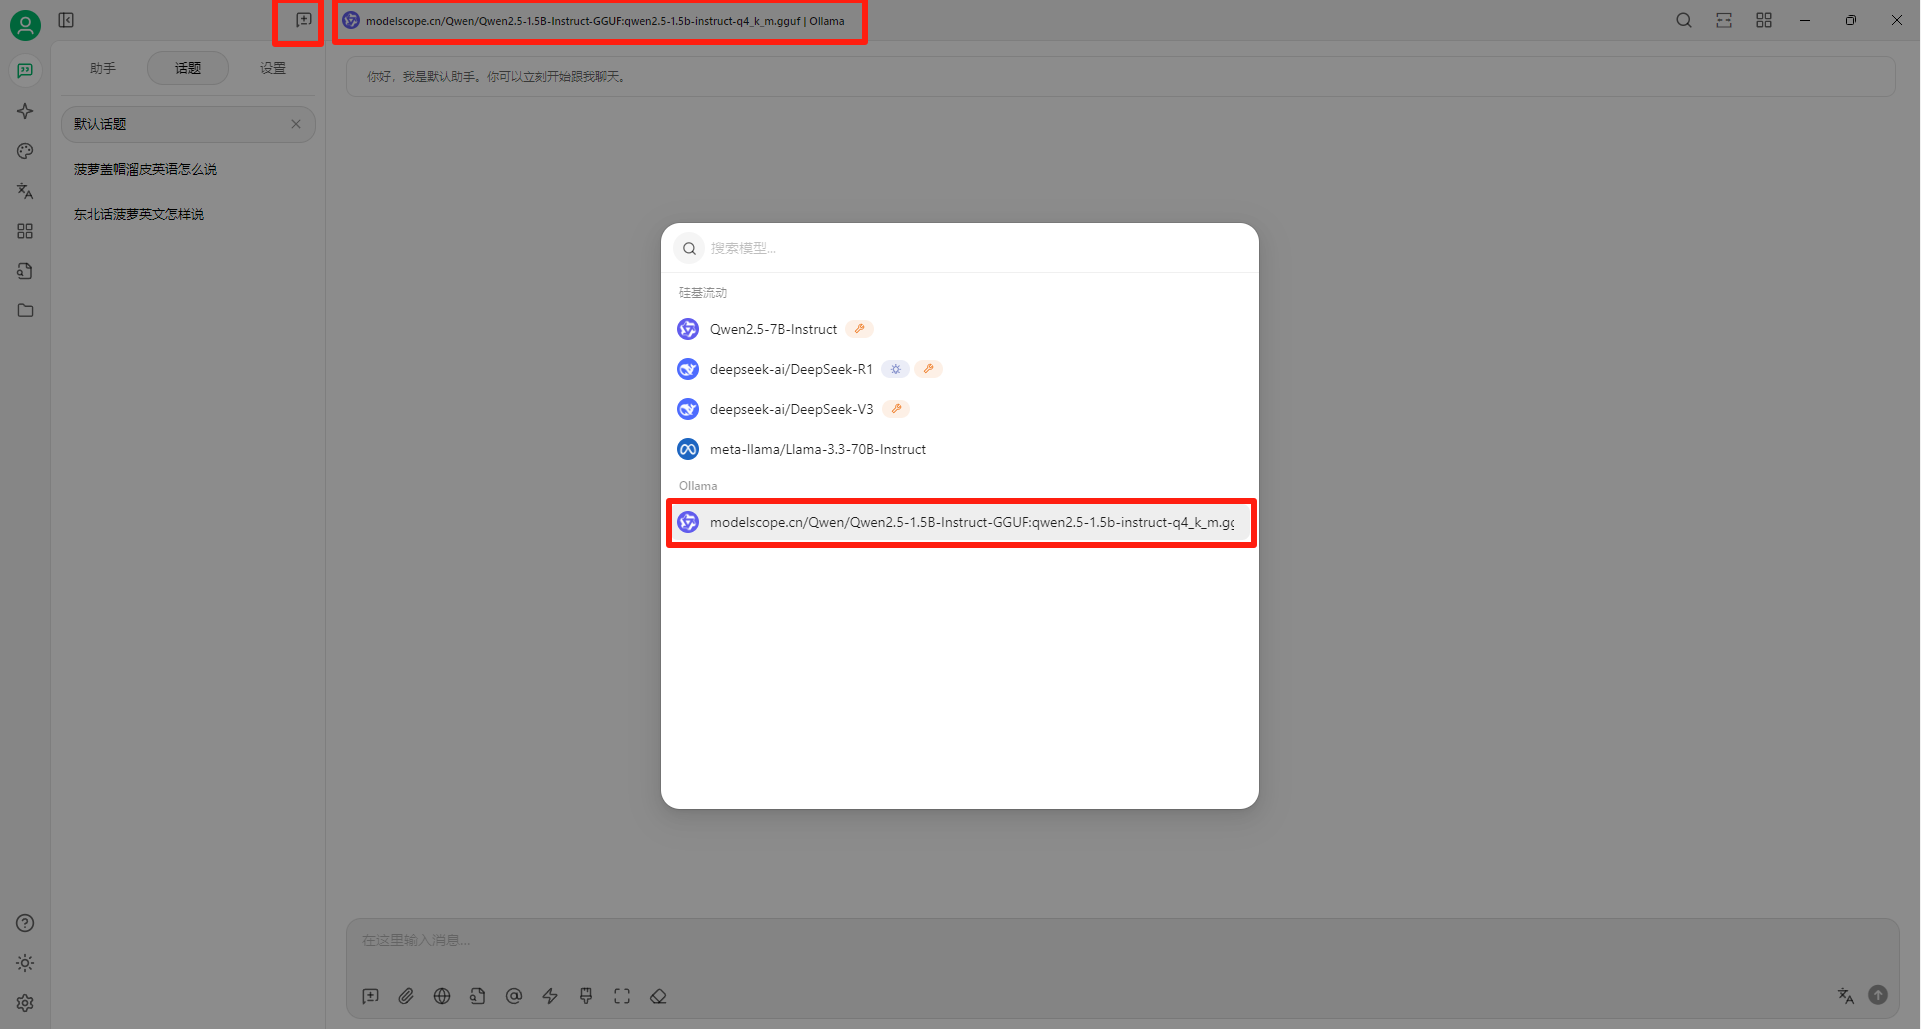The width and height of the screenshot is (1921, 1029).
Task: Open the translate icon in left sidebar
Action: pos(25,191)
